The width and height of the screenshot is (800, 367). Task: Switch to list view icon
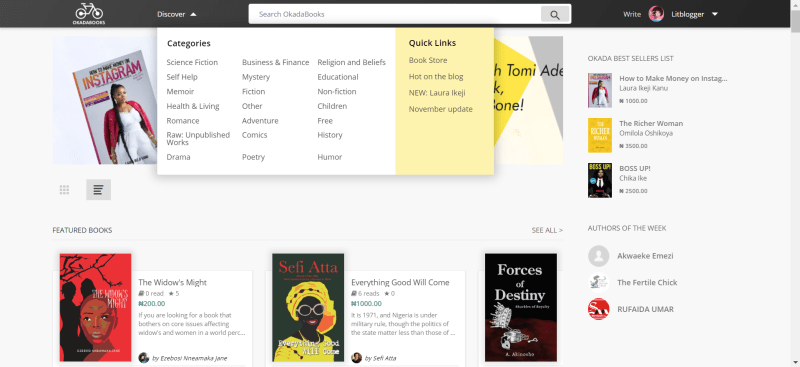pyautogui.click(x=98, y=190)
